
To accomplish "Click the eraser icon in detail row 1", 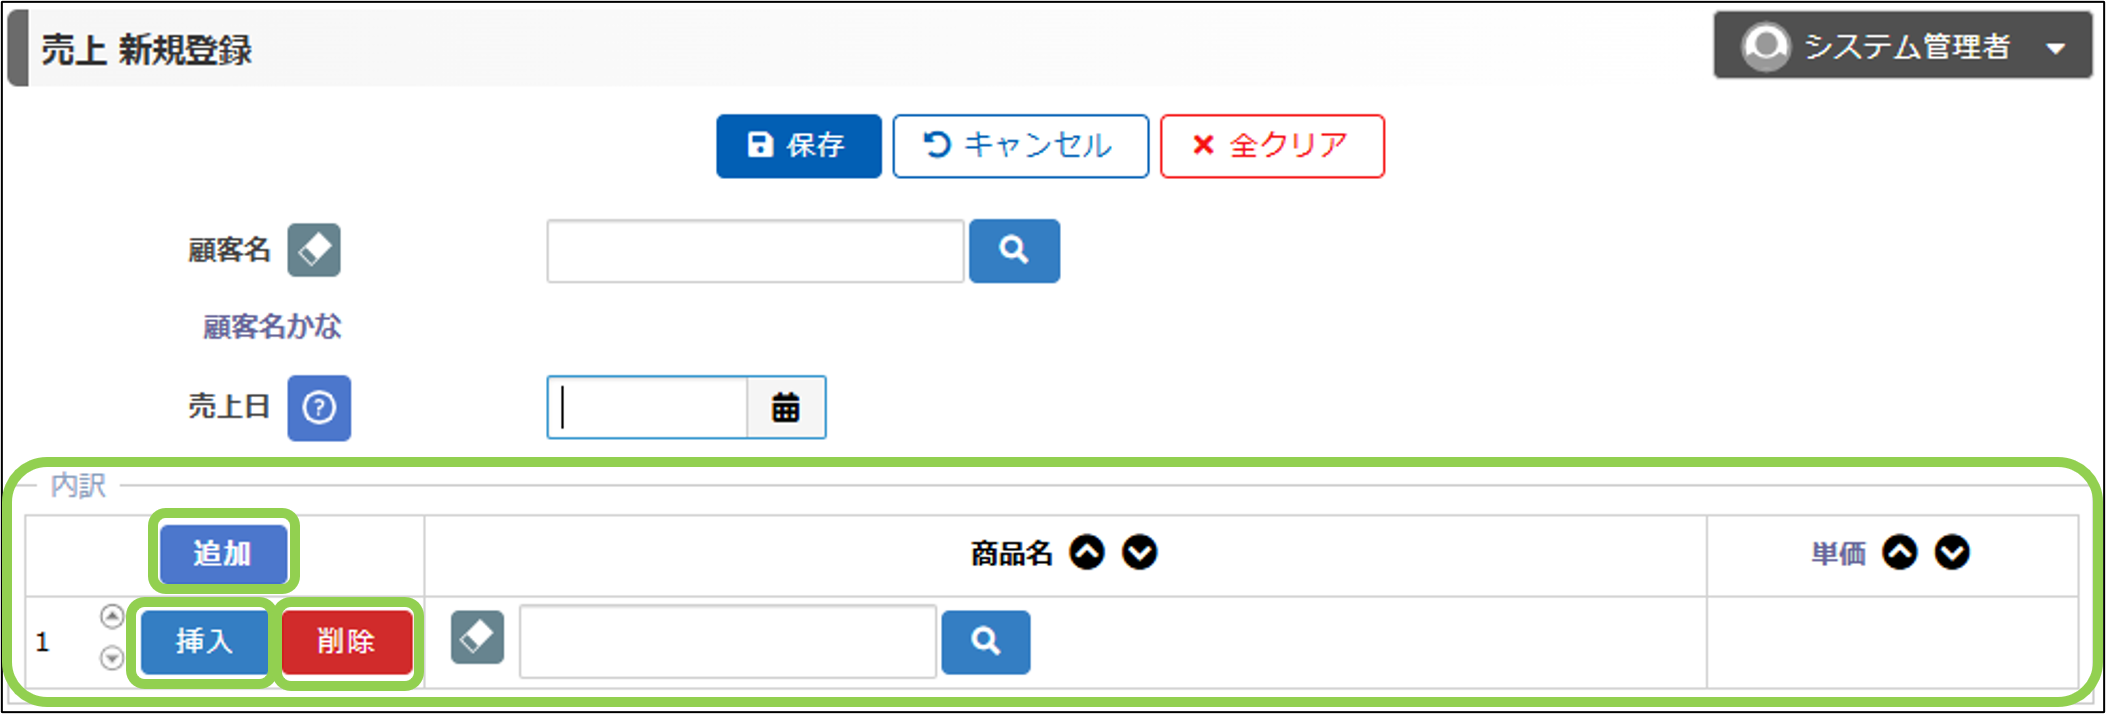I will tap(477, 638).
